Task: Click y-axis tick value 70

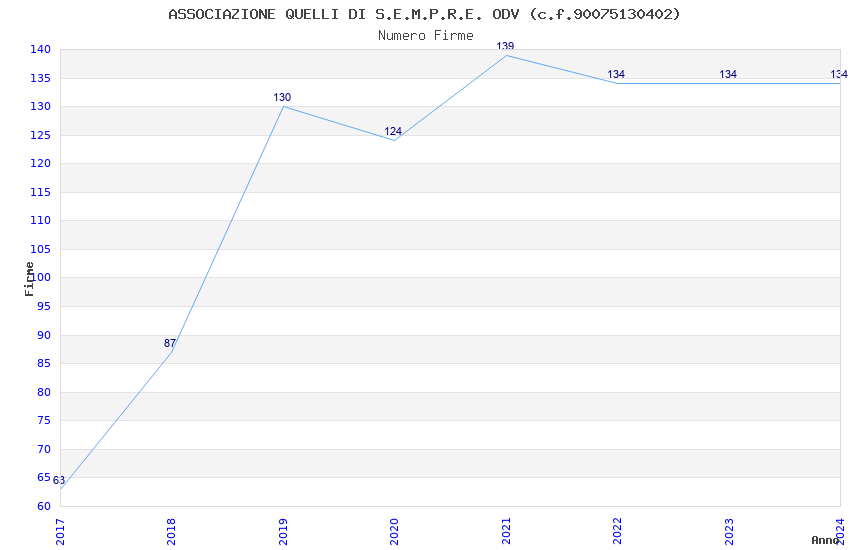Action: pyautogui.click(x=44, y=449)
